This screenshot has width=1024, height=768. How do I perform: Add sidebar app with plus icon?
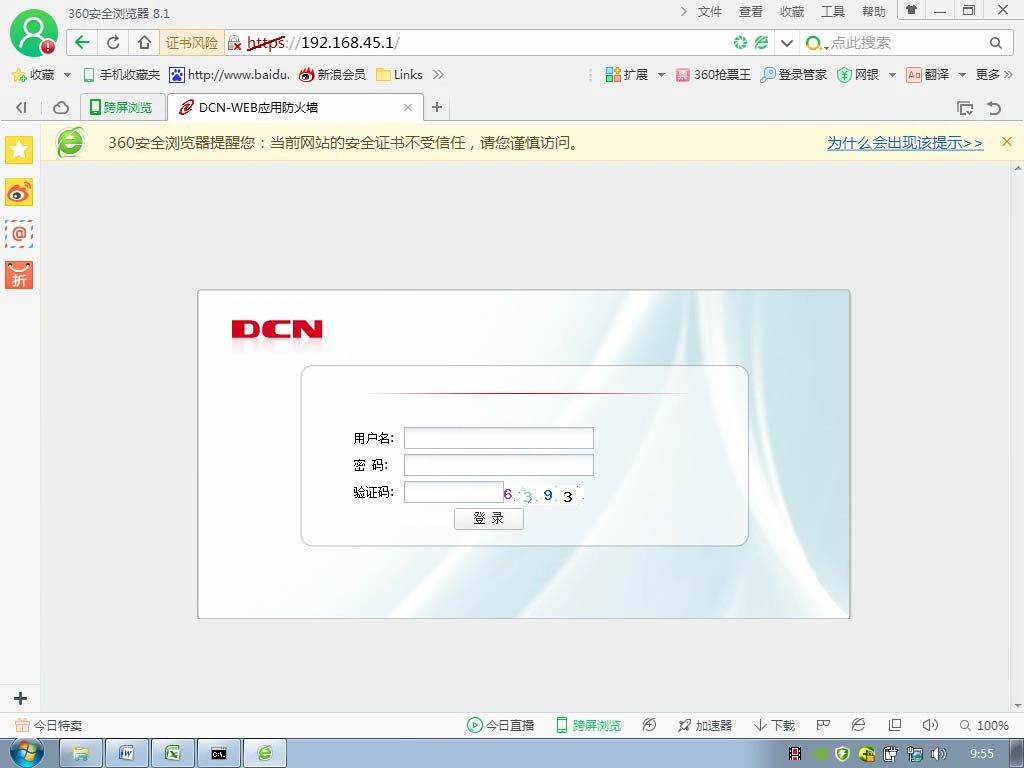point(20,698)
